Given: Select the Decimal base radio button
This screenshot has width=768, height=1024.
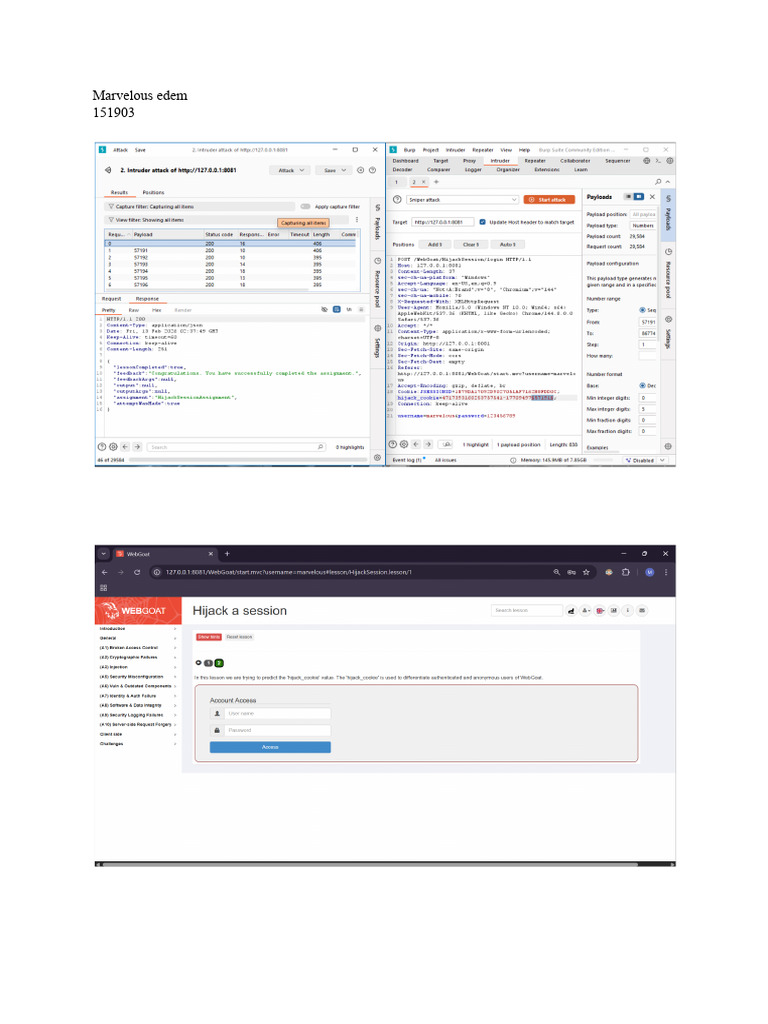Looking at the screenshot, I should point(642,385).
